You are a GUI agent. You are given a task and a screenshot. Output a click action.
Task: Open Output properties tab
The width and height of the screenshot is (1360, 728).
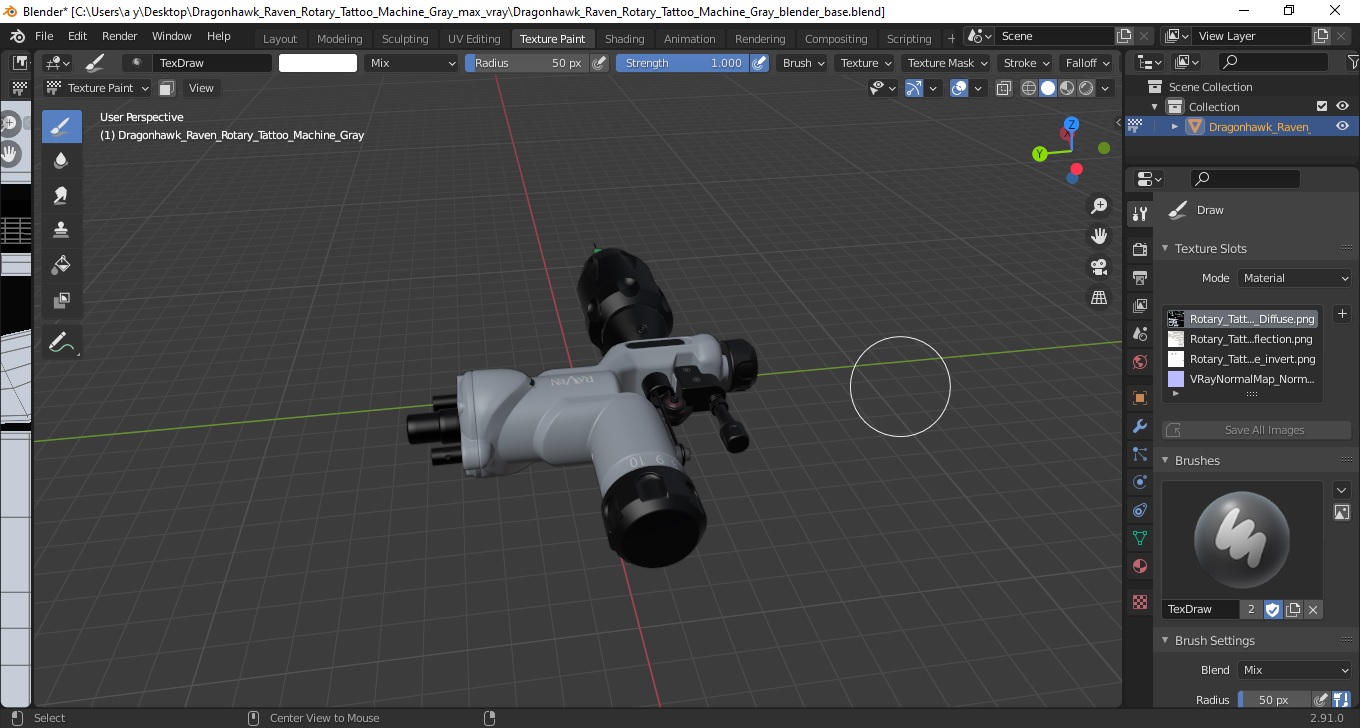coord(1139,277)
